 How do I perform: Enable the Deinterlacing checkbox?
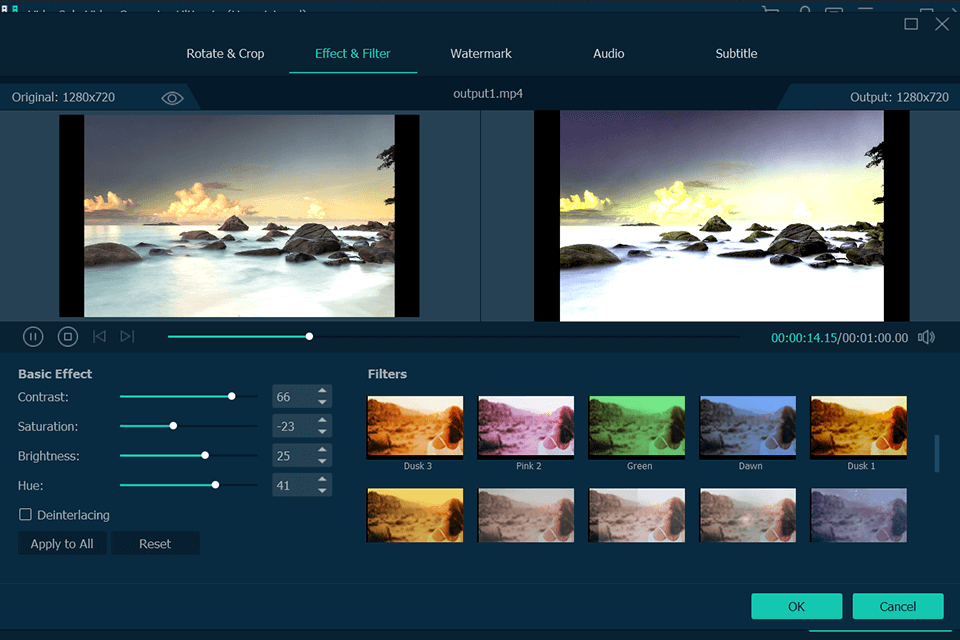tap(26, 515)
